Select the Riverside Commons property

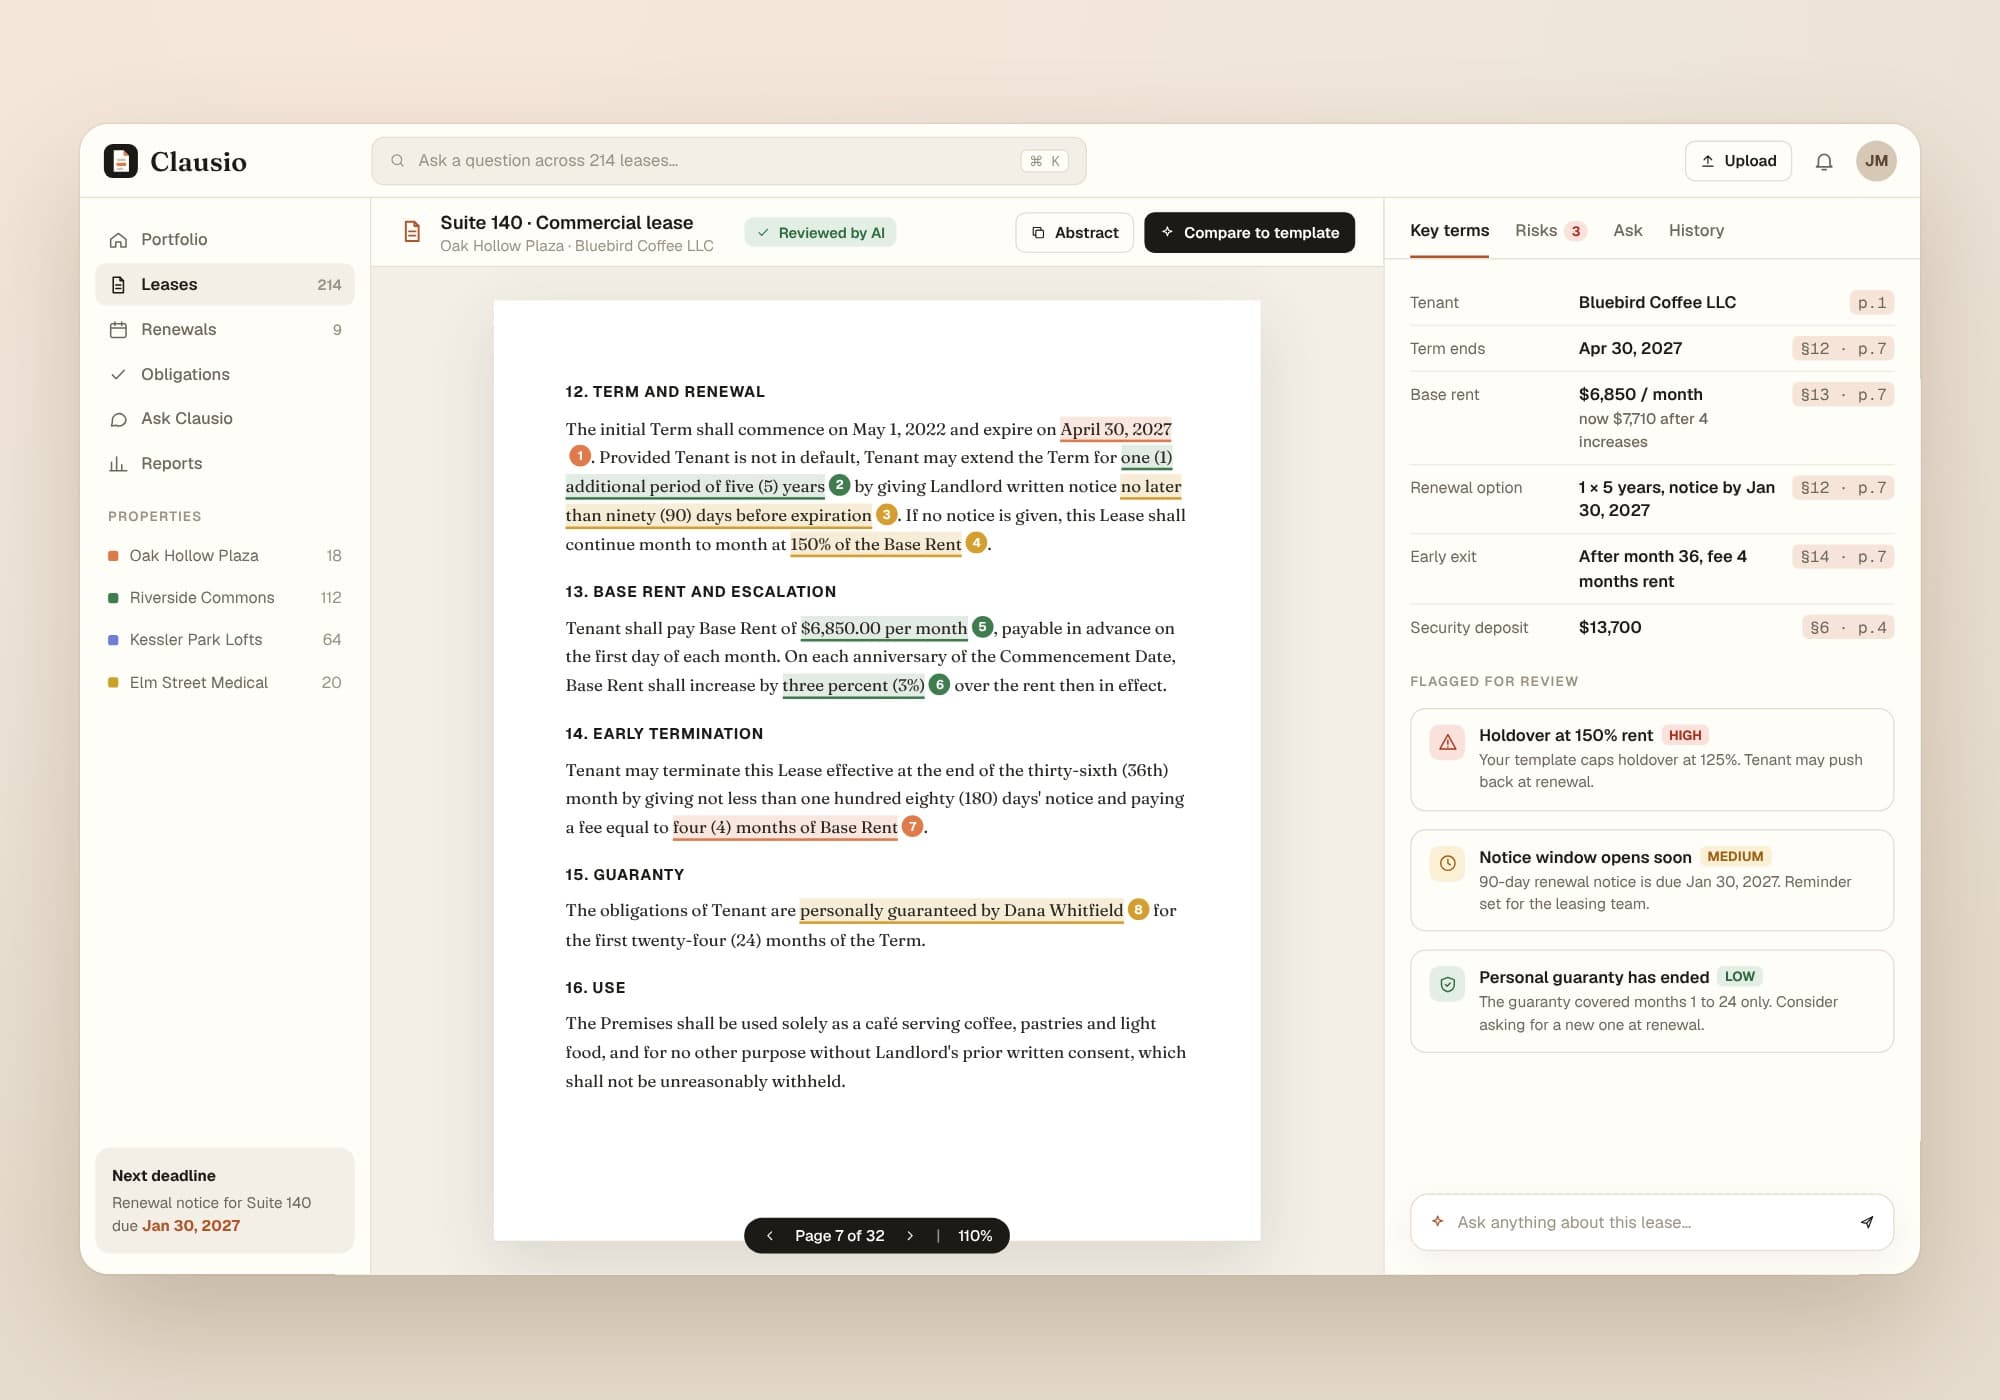225,598
